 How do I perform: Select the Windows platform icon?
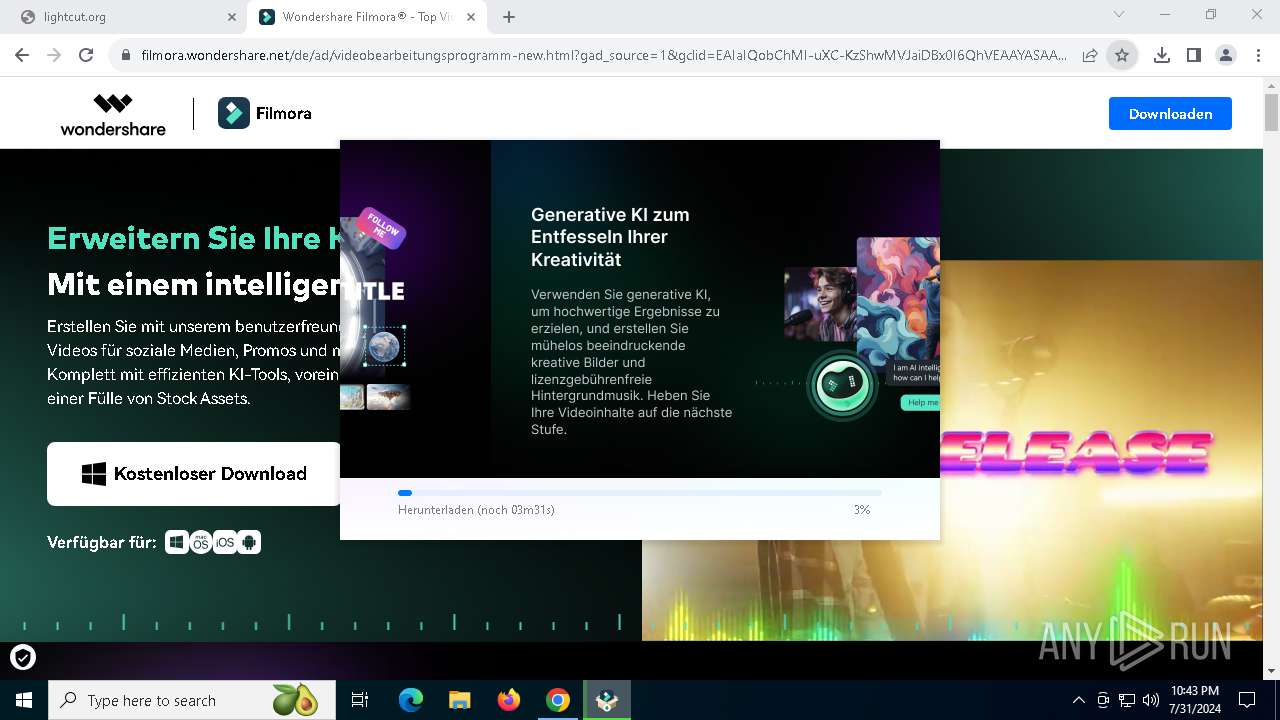click(x=177, y=542)
